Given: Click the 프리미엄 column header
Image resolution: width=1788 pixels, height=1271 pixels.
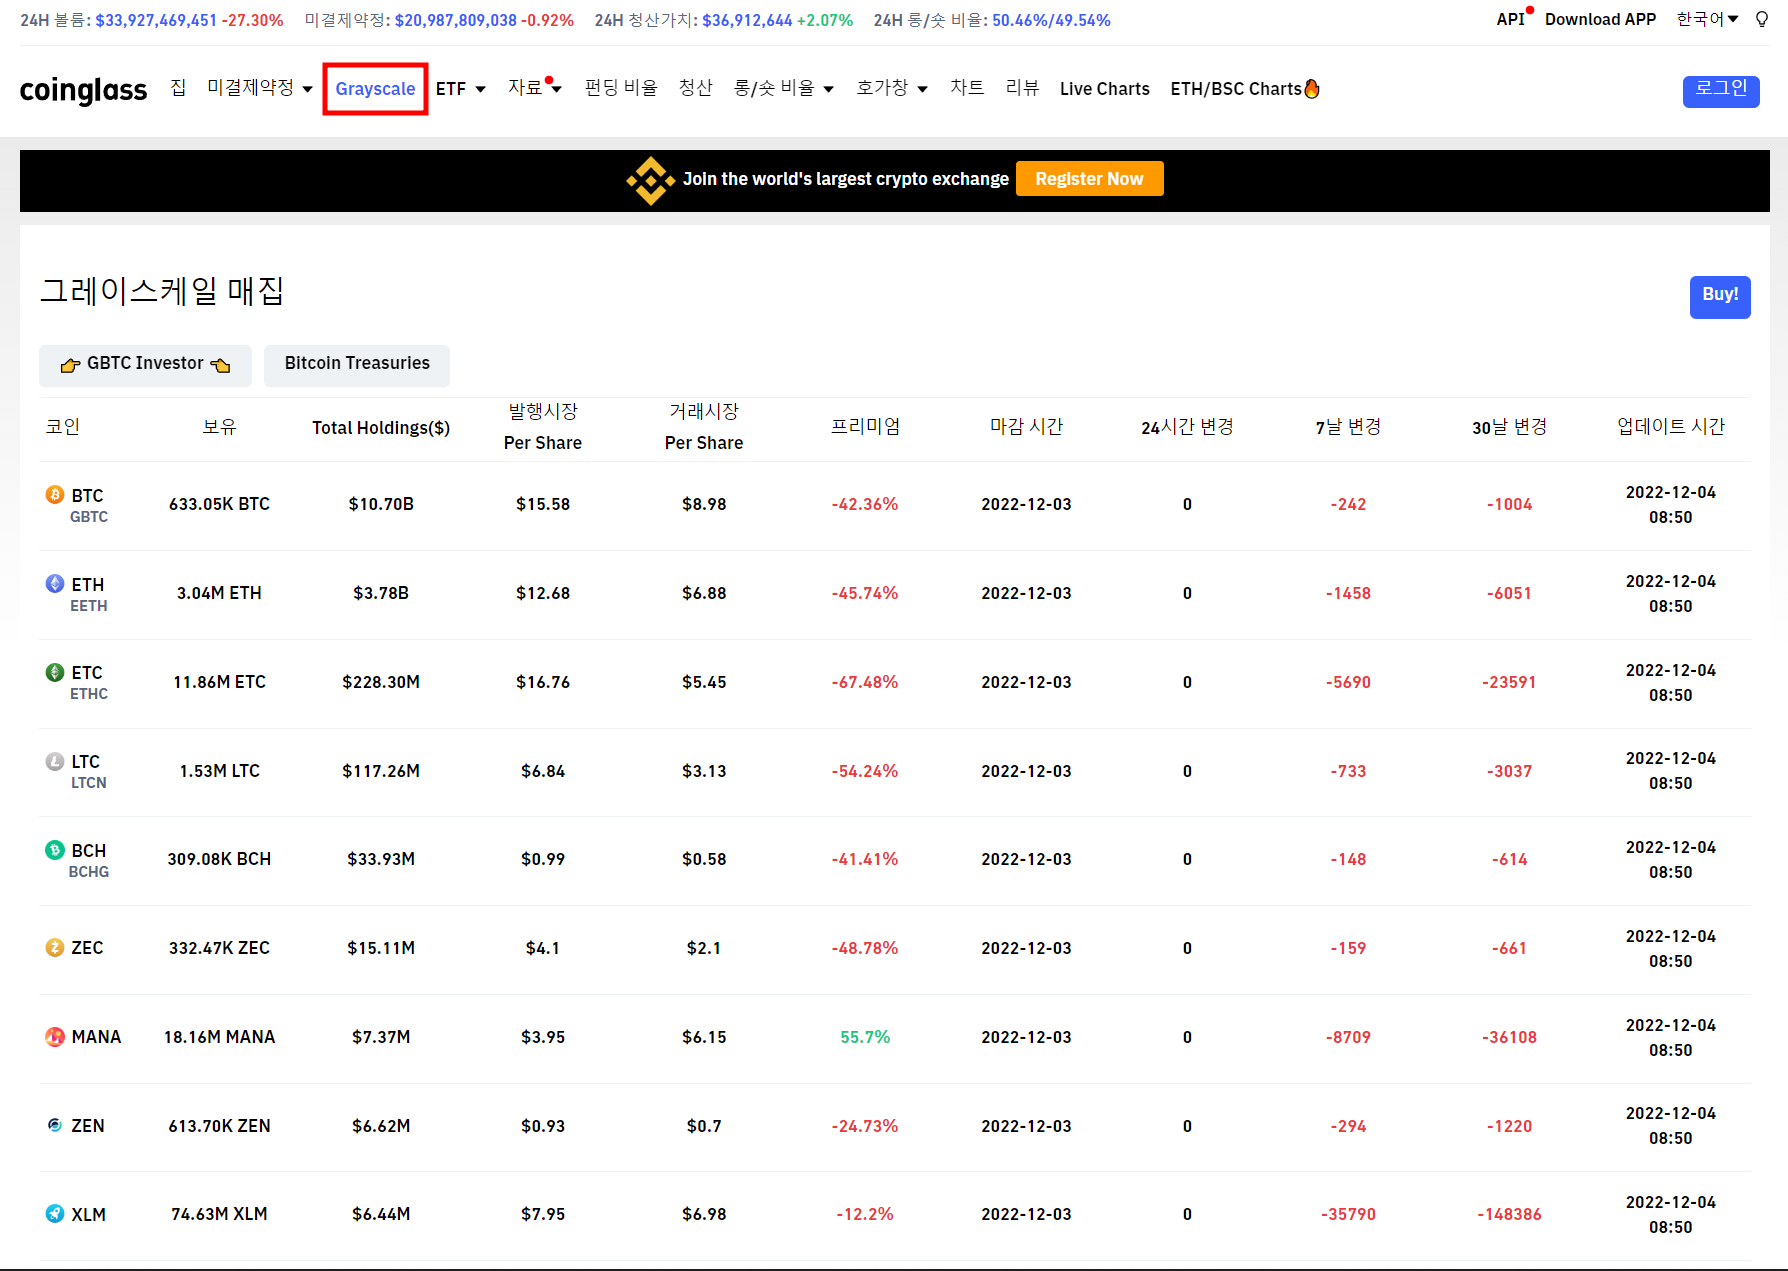Looking at the screenshot, I should tap(865, 427).
